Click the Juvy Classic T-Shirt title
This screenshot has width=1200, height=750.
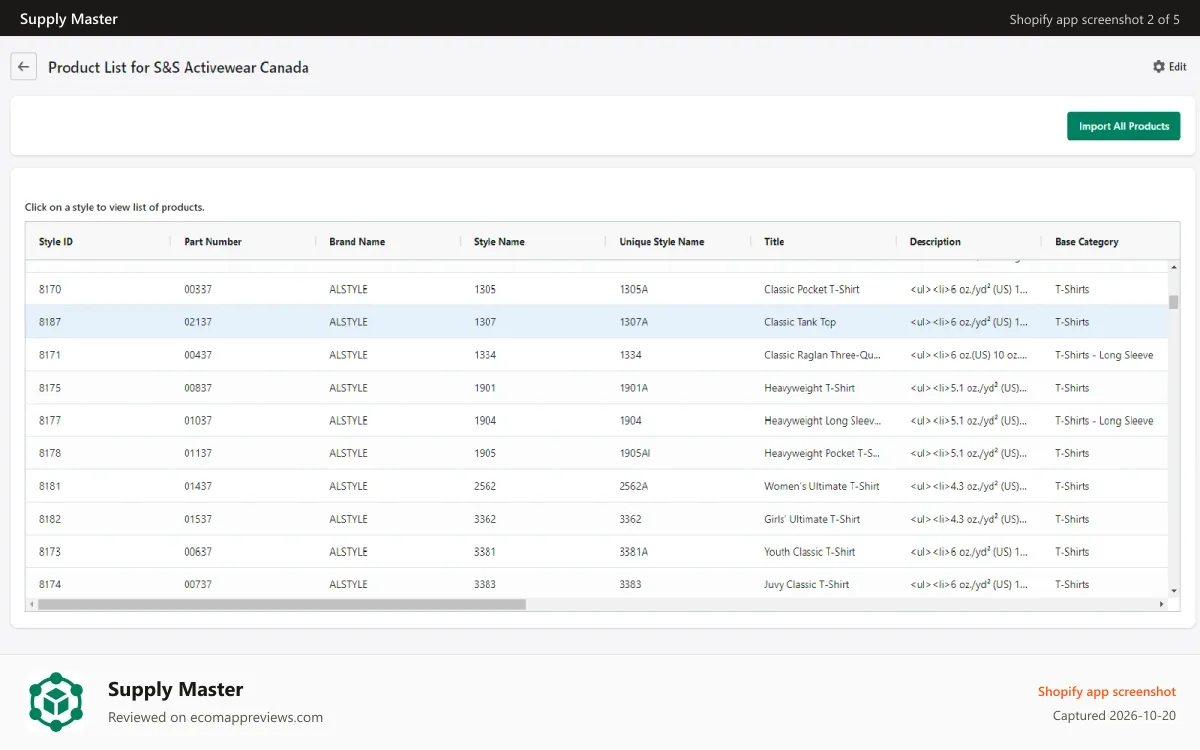807,584
